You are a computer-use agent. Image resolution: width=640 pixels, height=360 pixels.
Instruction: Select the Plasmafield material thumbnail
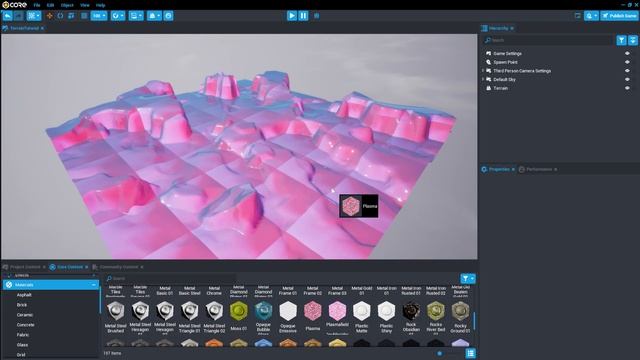[337, 311]
